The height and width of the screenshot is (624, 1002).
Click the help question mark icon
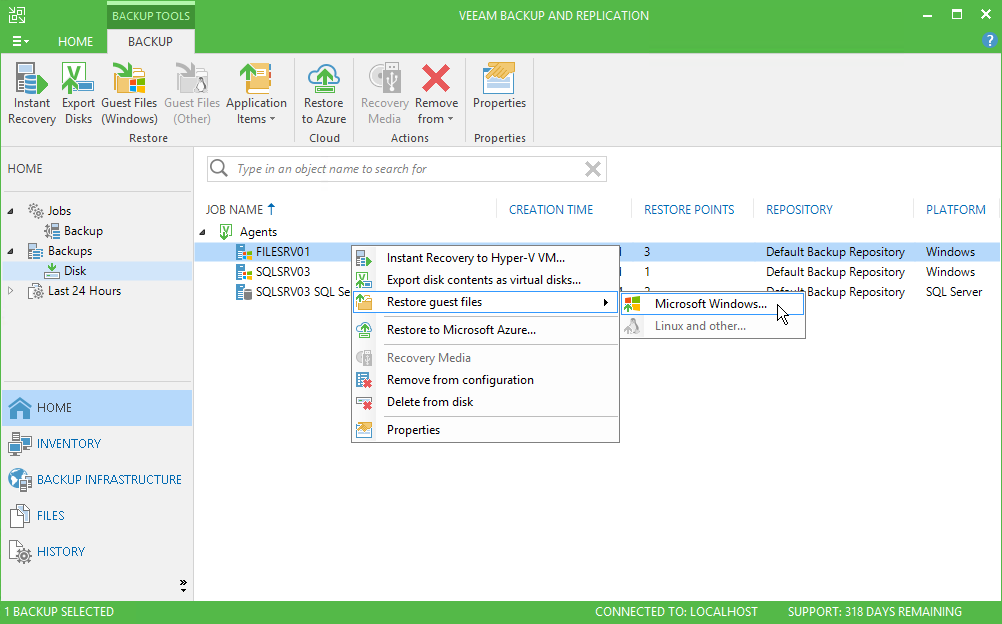pyautogui.click(x=989, y=41)
